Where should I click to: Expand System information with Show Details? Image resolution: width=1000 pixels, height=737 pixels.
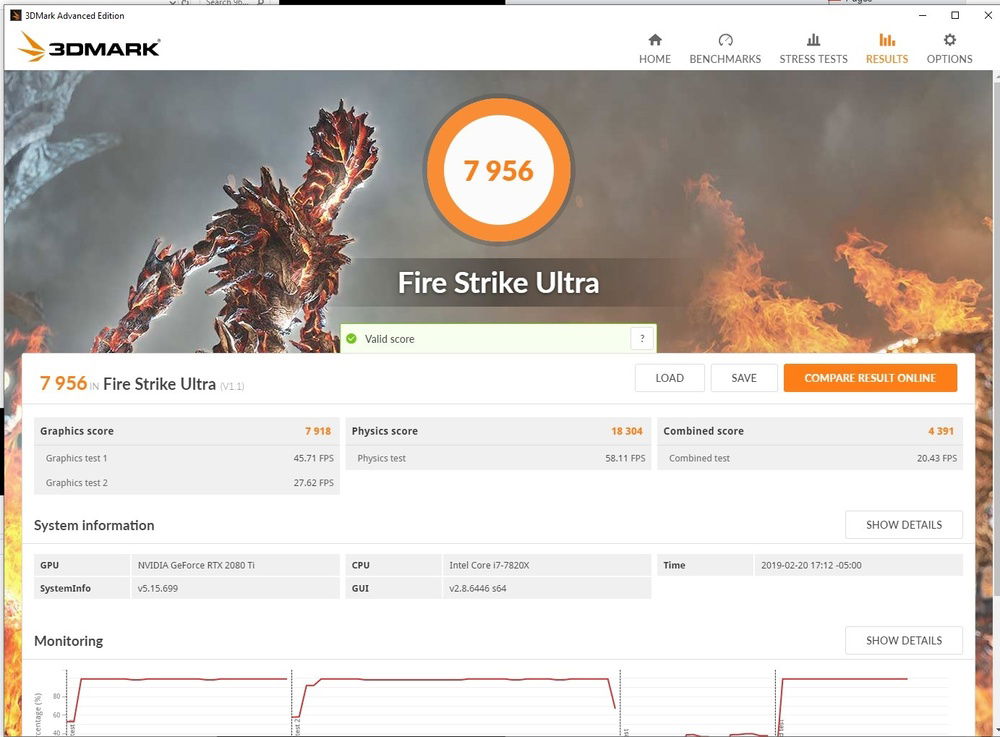(x=903, y=525)
